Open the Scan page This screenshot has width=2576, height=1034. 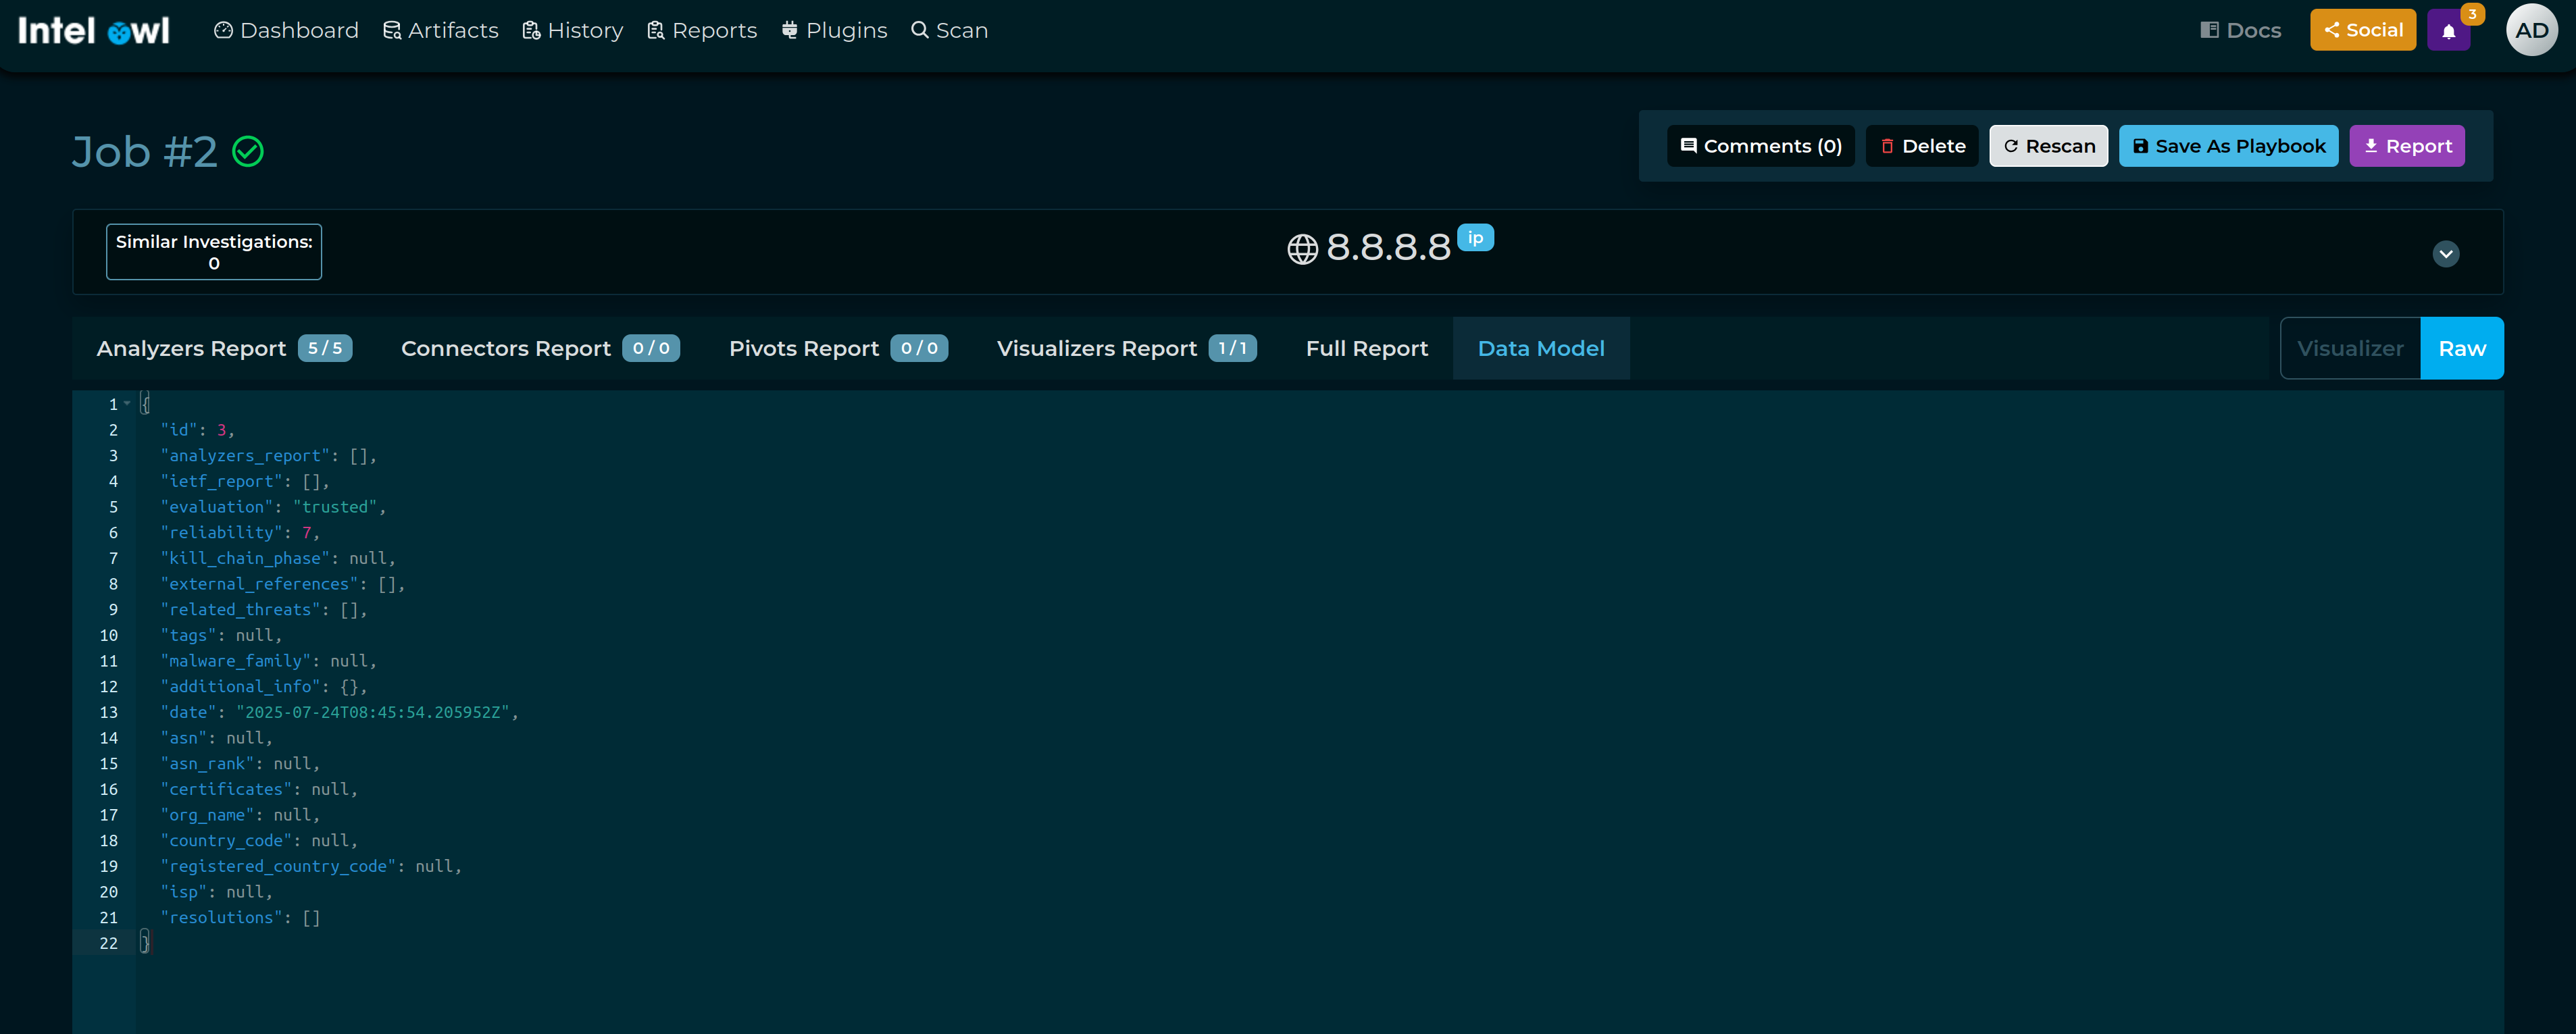click(x=950, y=31)
